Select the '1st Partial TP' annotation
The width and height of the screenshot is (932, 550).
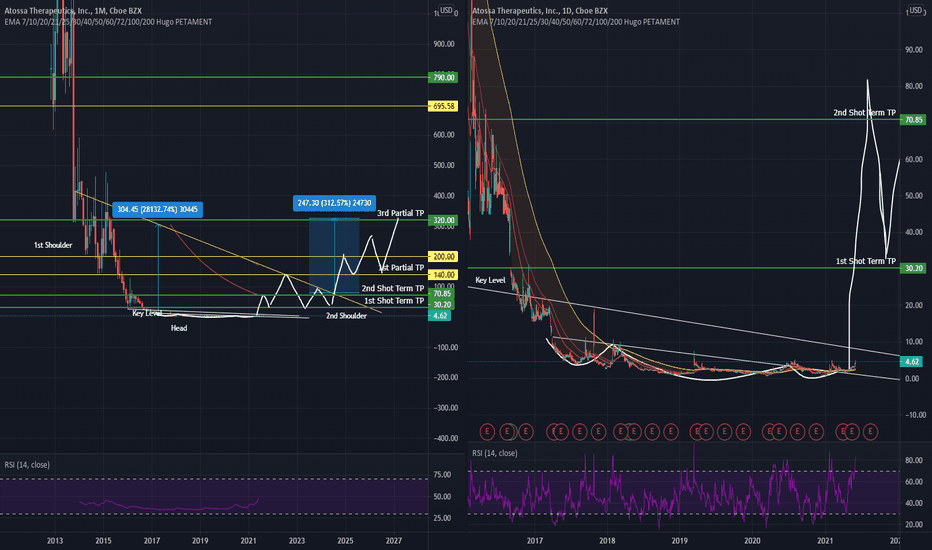[x=402, y=268]
